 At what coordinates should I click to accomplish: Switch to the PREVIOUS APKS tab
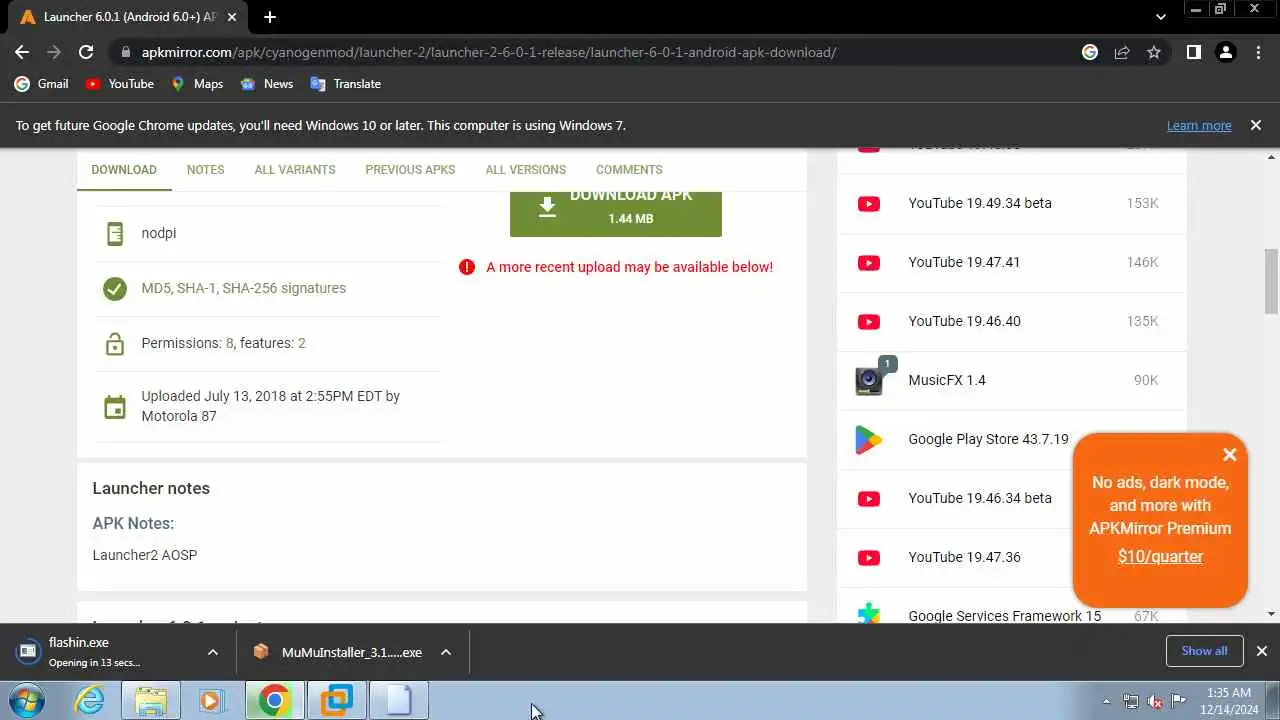point(410,170)
